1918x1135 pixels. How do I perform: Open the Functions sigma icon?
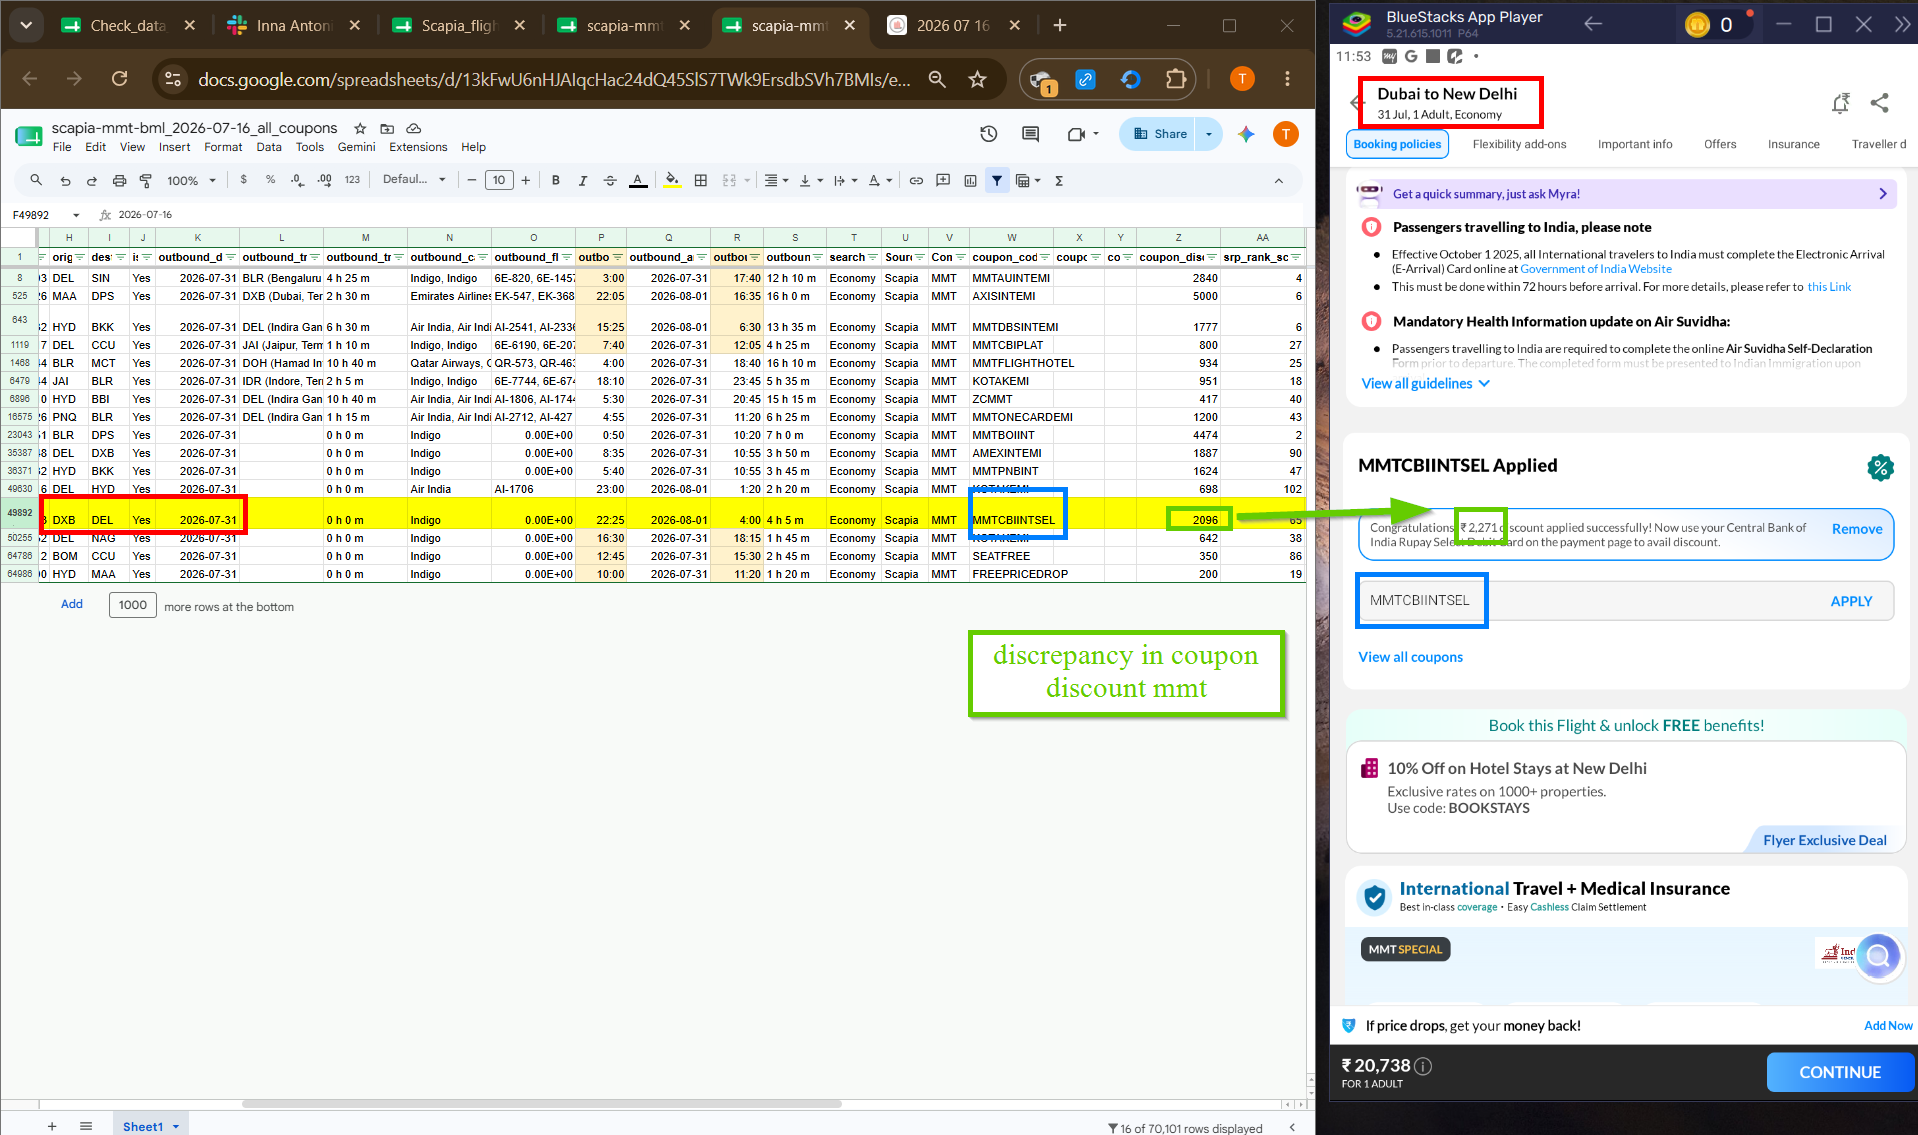coord(1059,180)
